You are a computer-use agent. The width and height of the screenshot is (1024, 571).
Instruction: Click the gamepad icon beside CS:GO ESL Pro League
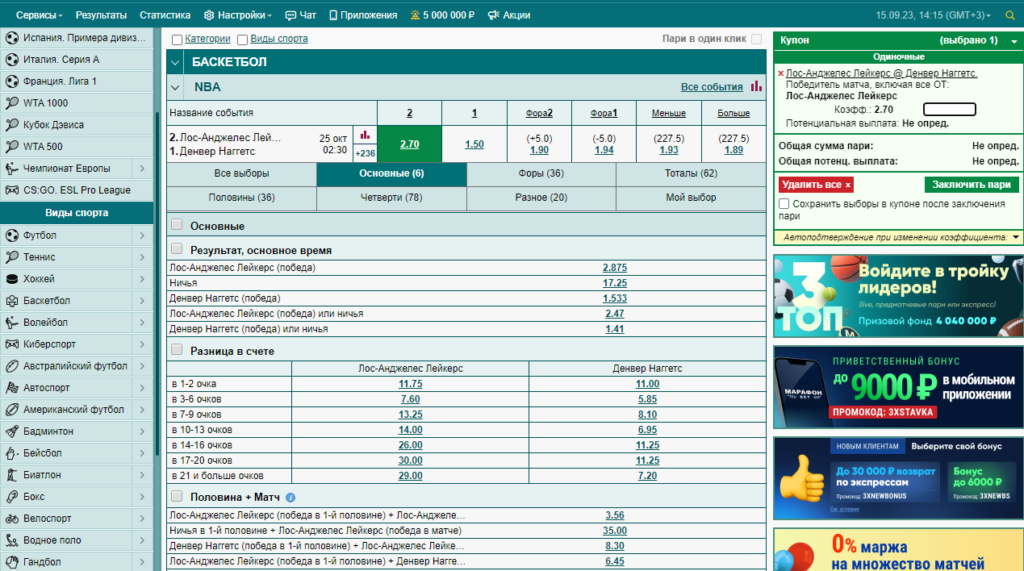click(12, 190)
